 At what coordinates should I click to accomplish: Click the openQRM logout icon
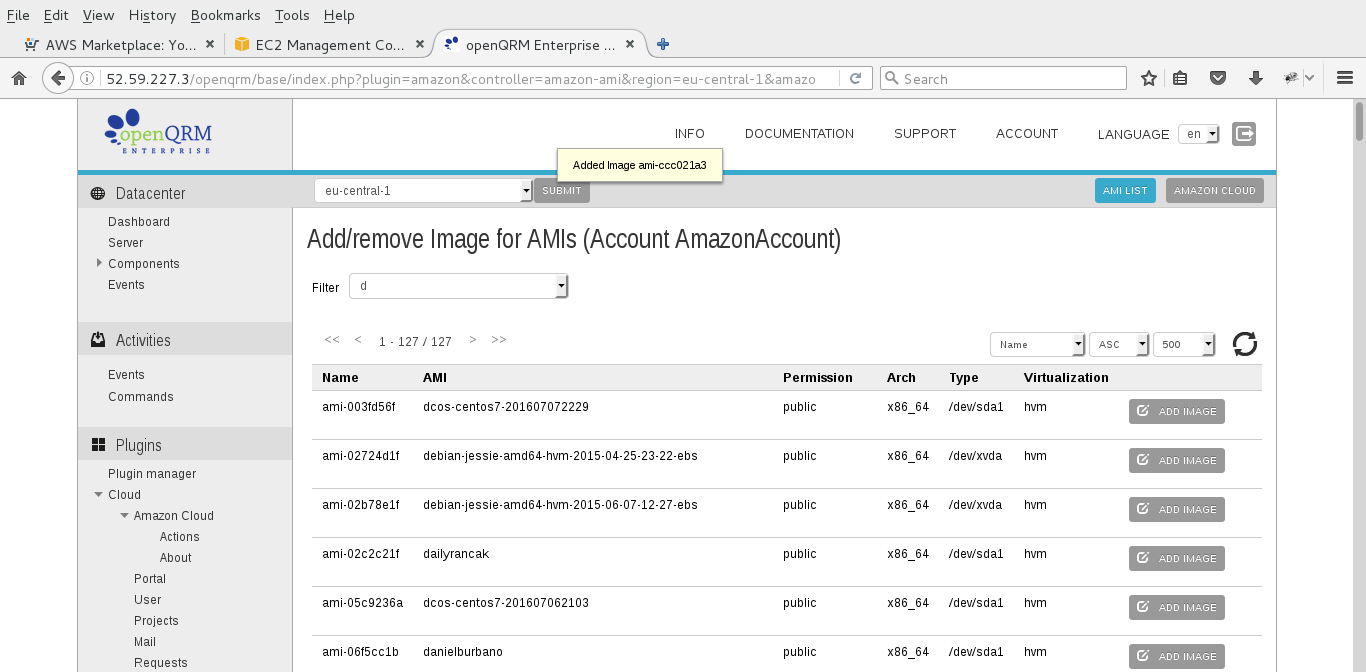pos(1244,134)
